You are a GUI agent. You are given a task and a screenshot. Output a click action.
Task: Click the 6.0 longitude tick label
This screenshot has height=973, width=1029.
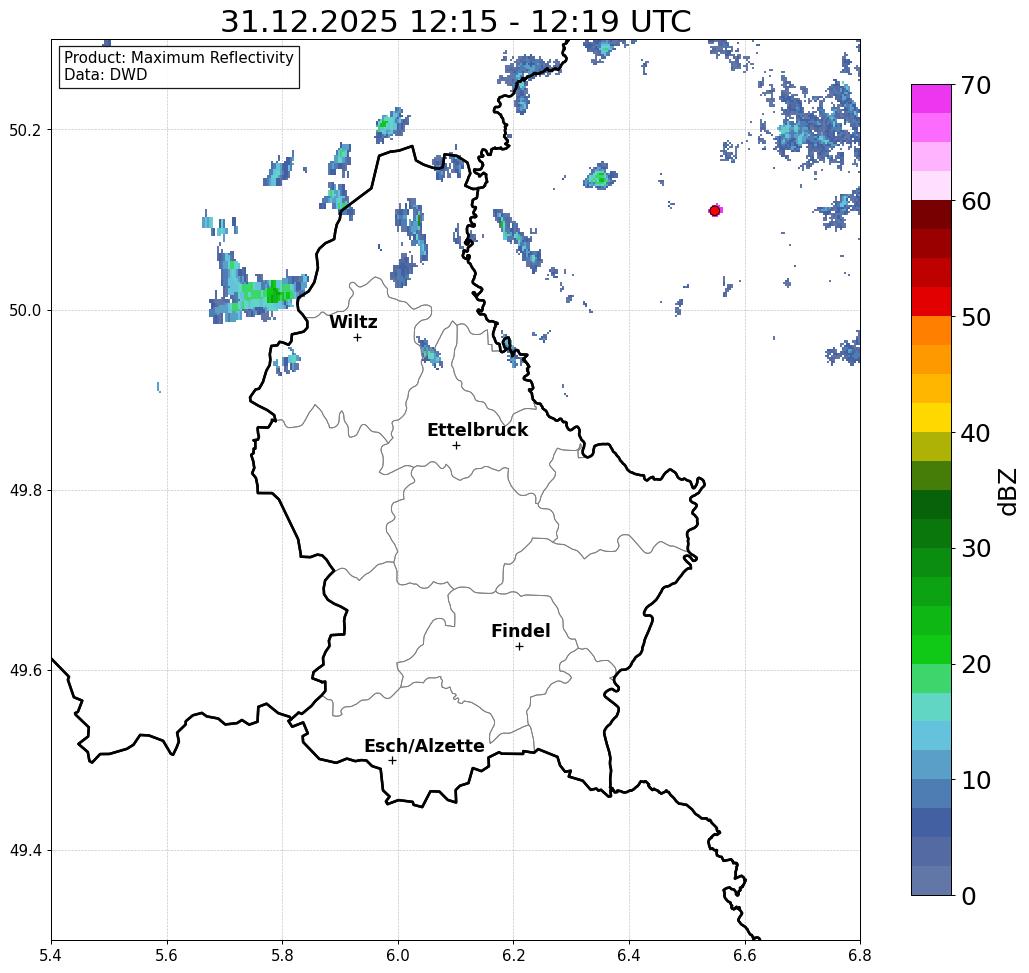click(398, 955)
